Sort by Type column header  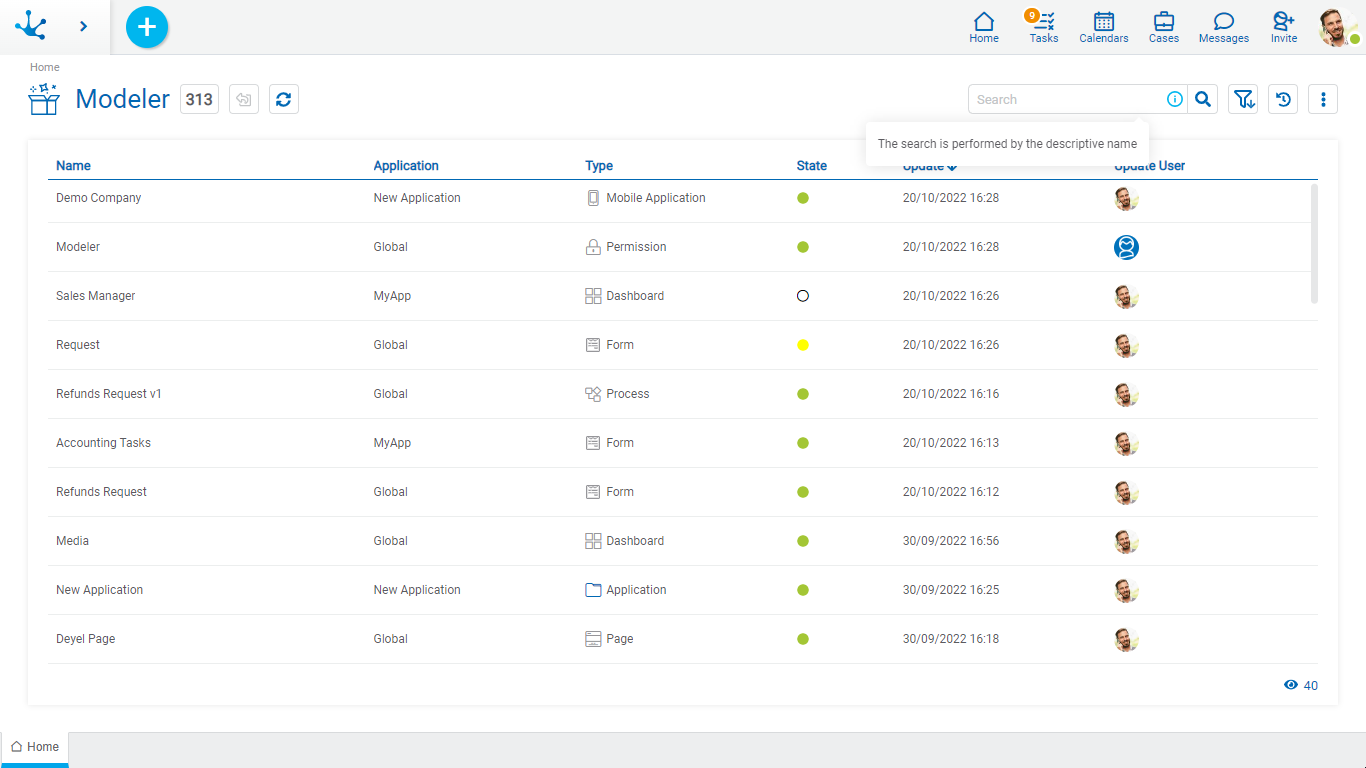(599, 166)
